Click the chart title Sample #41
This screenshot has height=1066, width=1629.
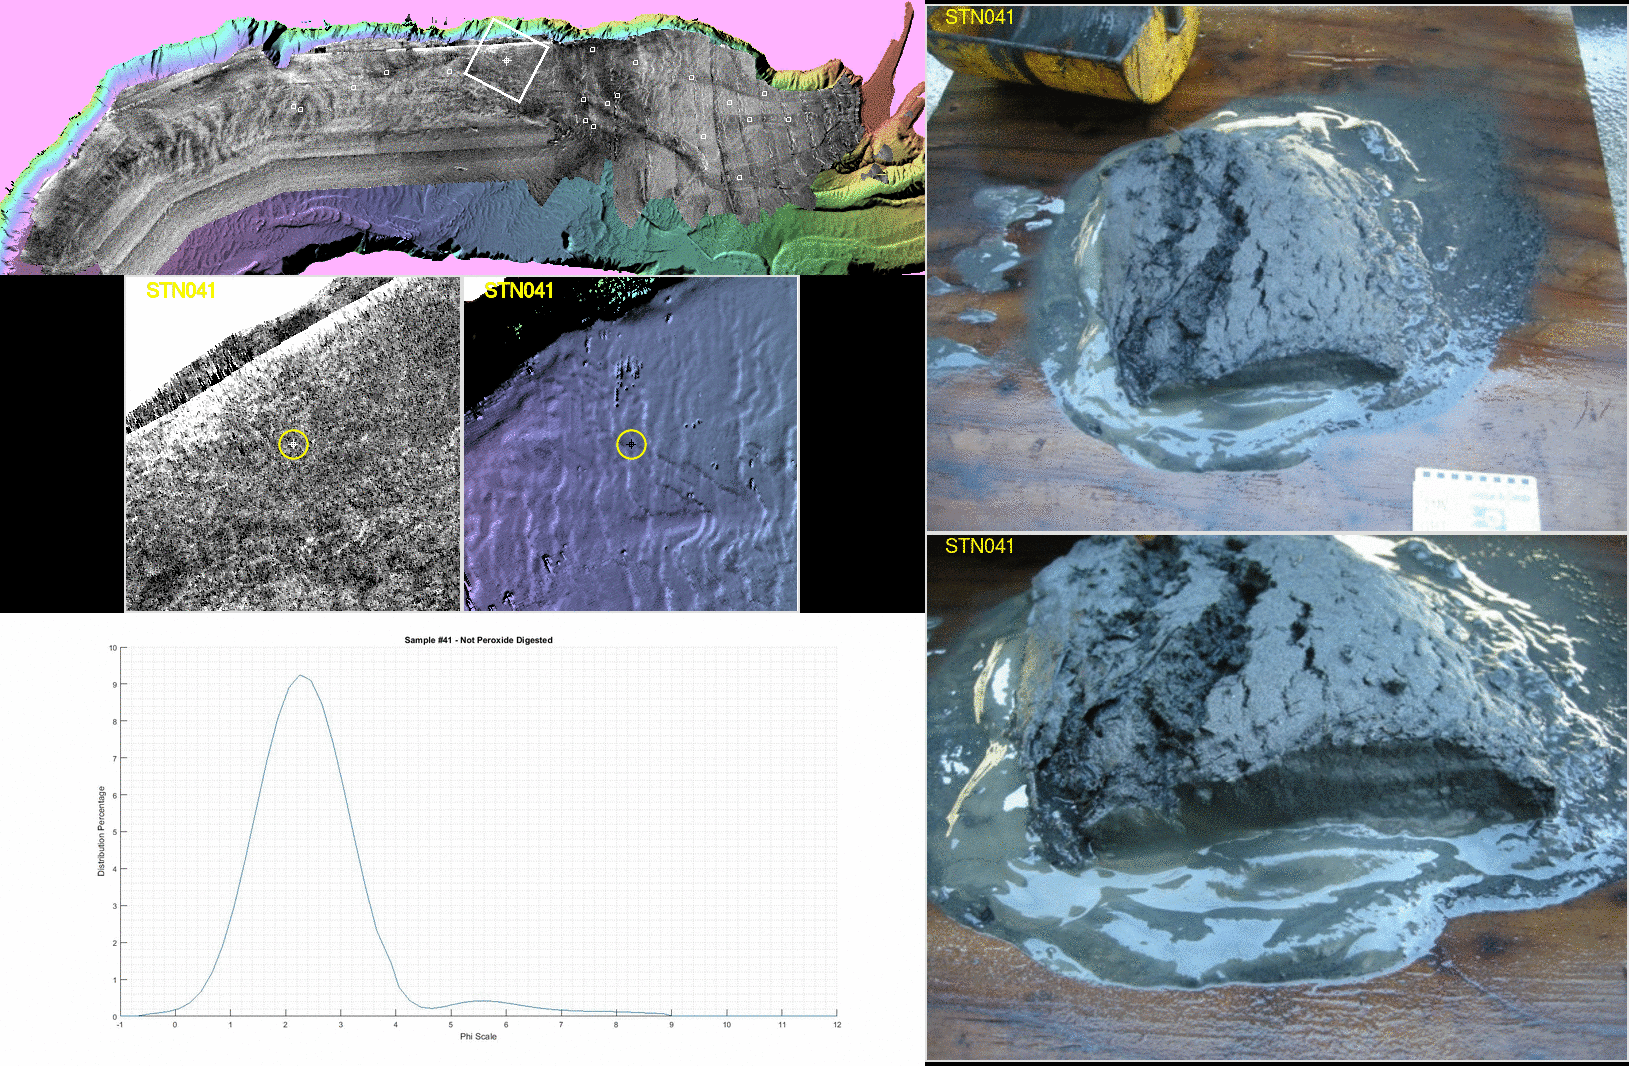[478, 640]
